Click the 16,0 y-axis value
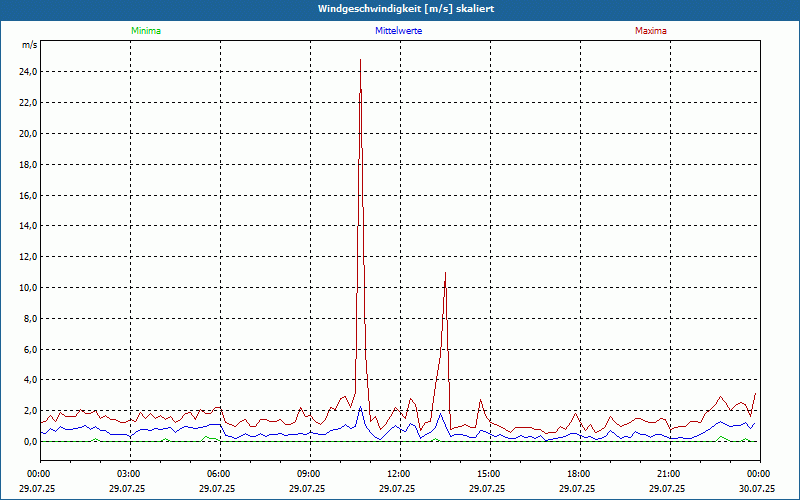800x500 pixels. coord(29,195)
